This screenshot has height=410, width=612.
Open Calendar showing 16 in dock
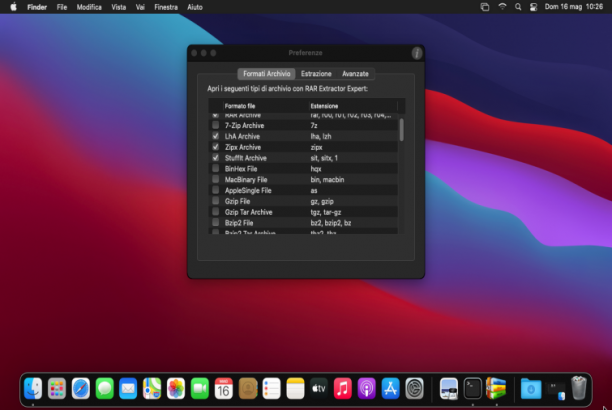224,389
